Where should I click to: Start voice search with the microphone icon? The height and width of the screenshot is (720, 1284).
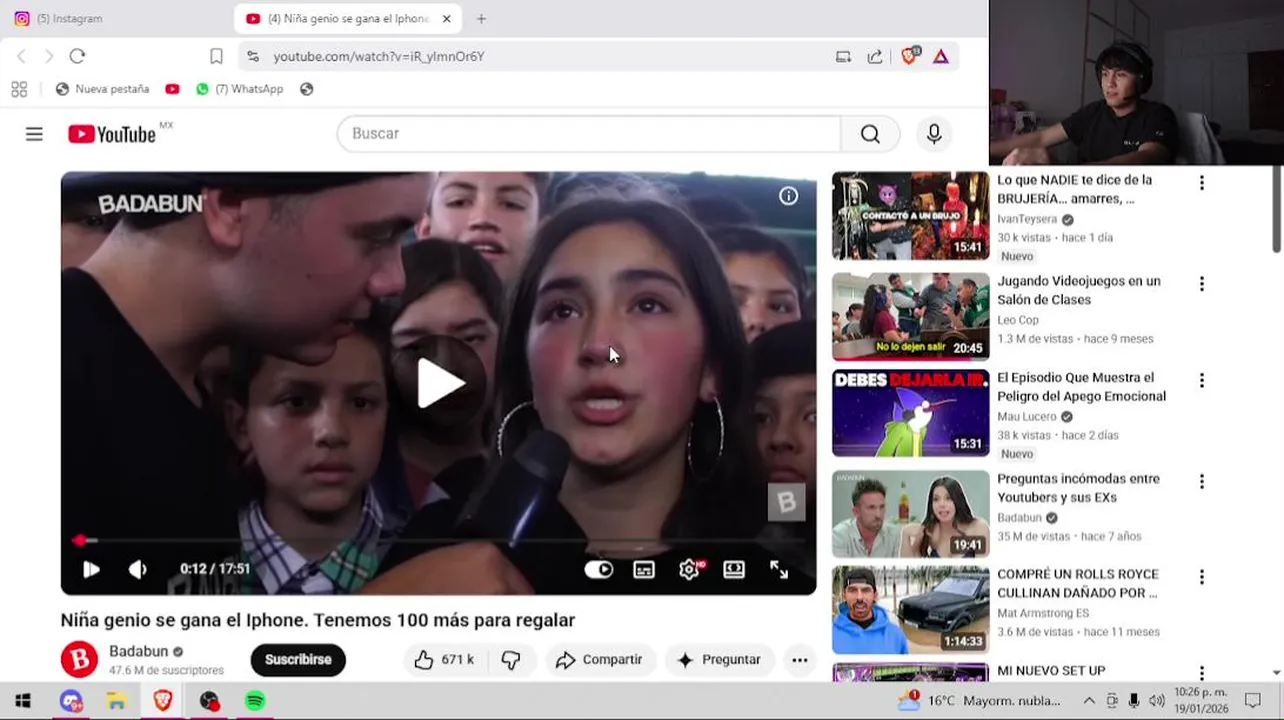pos(934,134)
